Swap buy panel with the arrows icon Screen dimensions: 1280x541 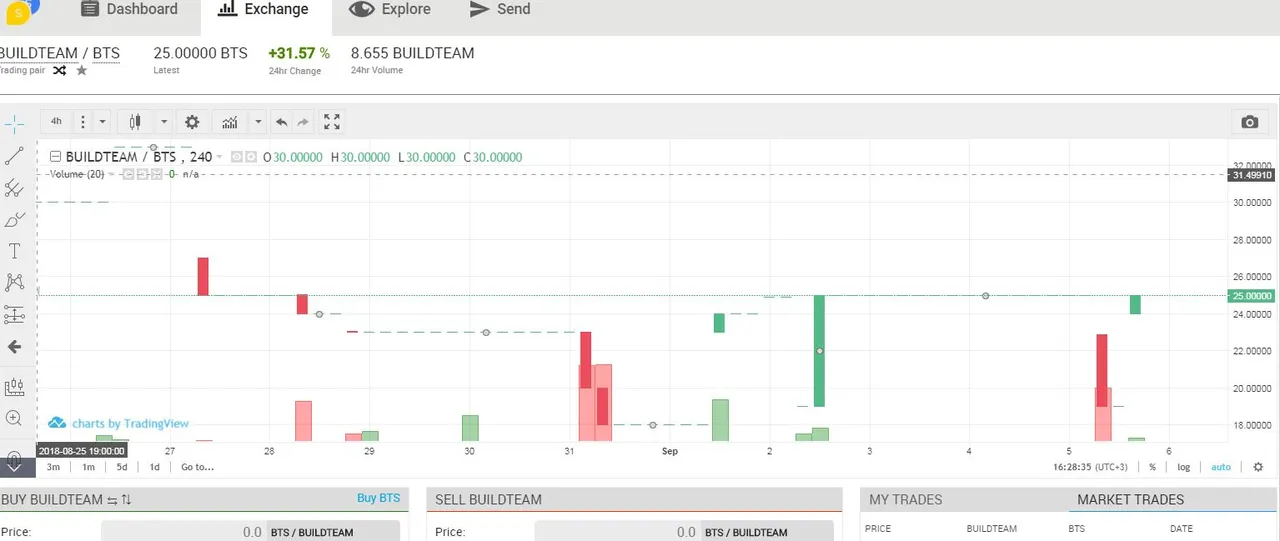click(113, 499)
